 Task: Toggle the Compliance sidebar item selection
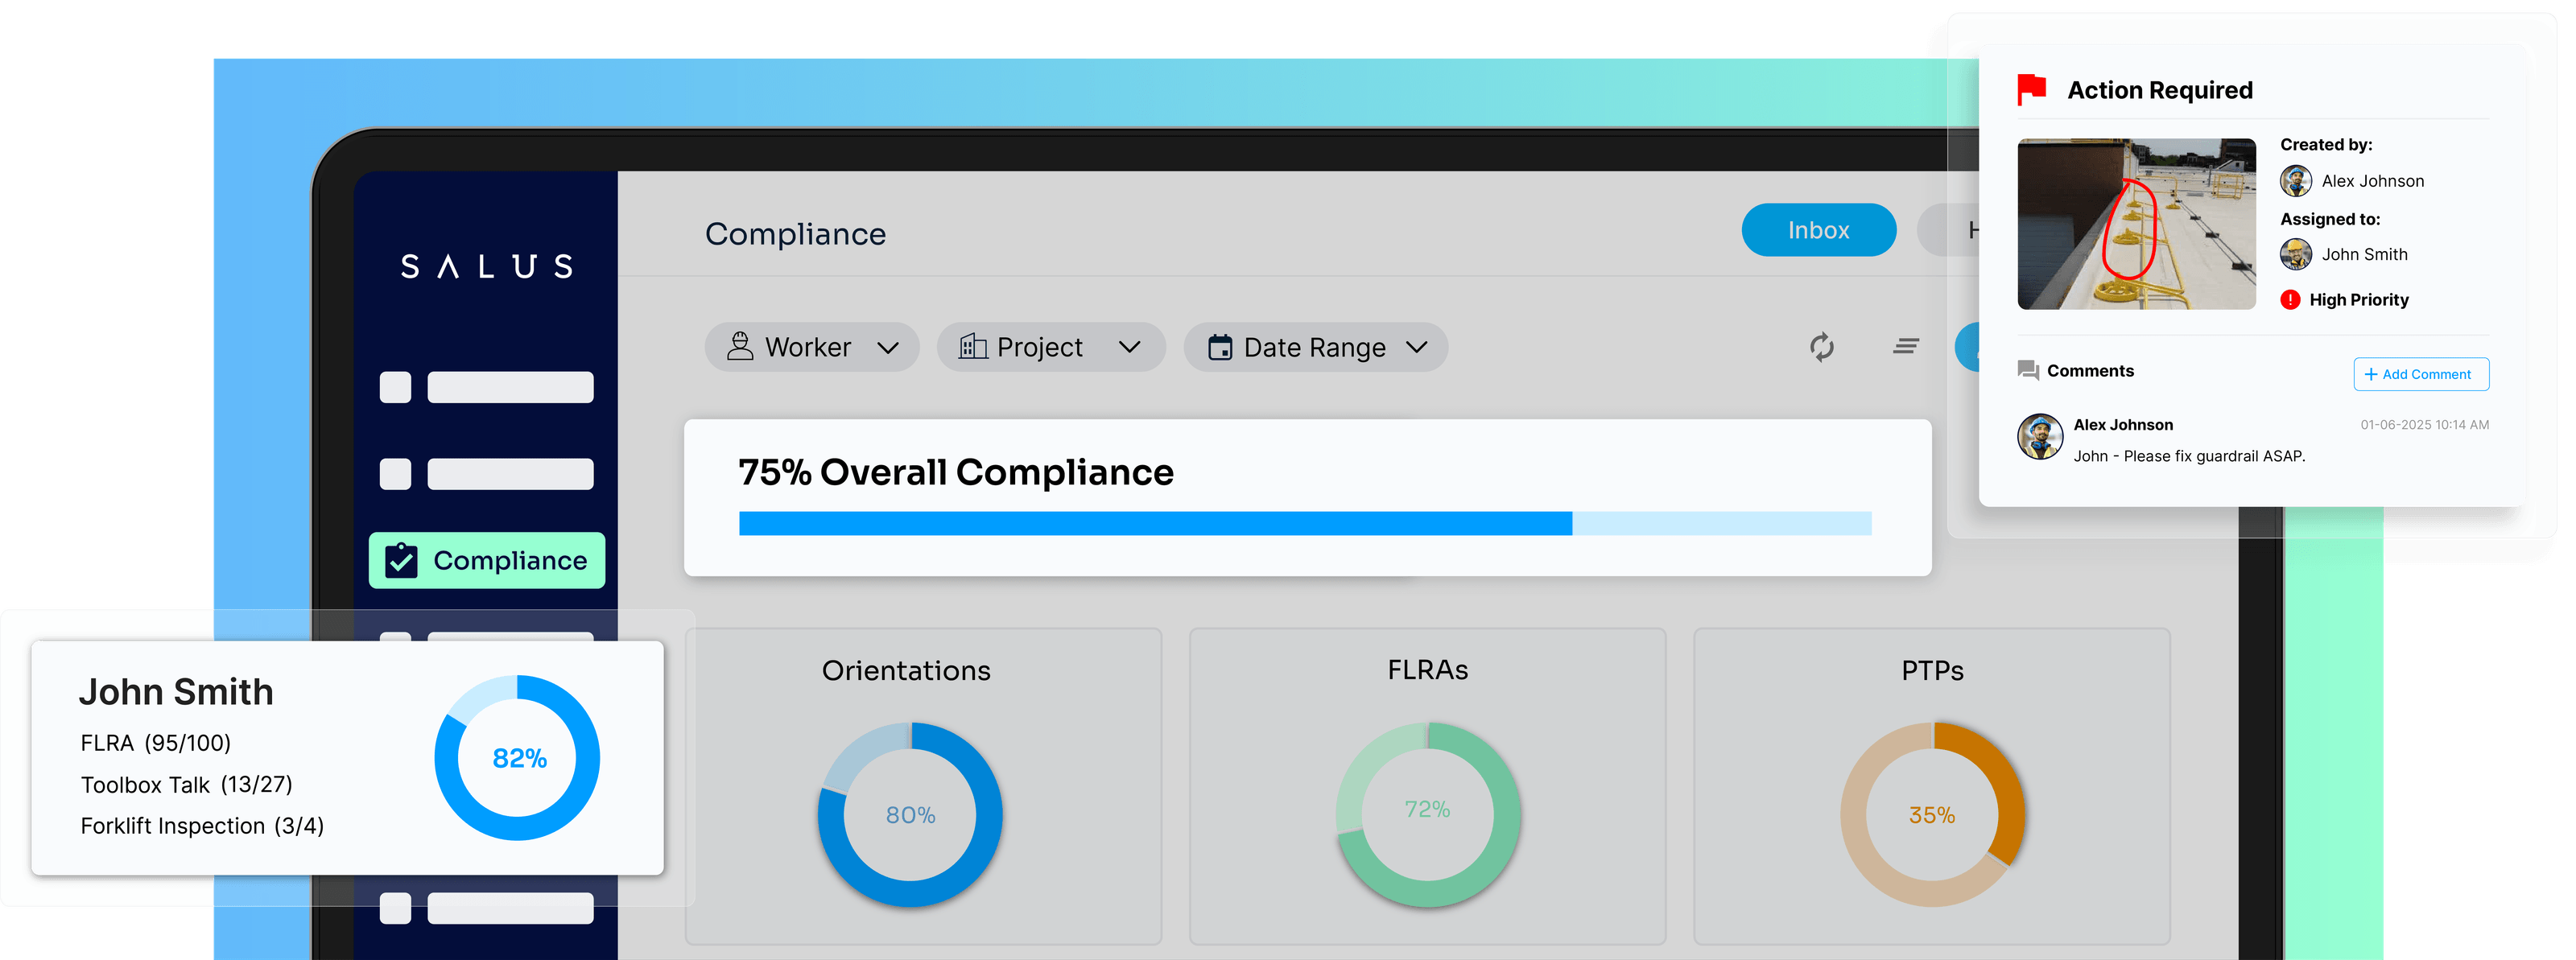tap(487, 561)
